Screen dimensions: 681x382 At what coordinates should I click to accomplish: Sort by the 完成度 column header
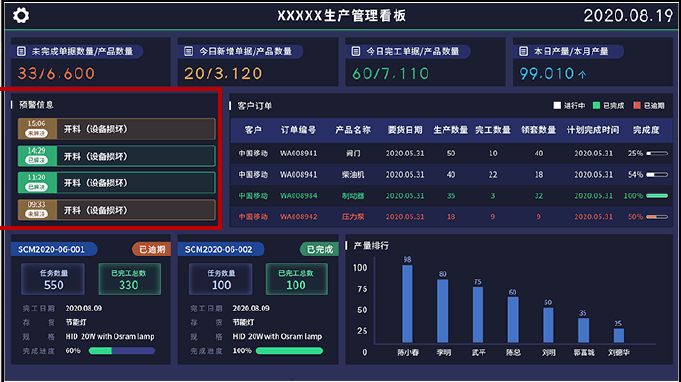[646, 130]
